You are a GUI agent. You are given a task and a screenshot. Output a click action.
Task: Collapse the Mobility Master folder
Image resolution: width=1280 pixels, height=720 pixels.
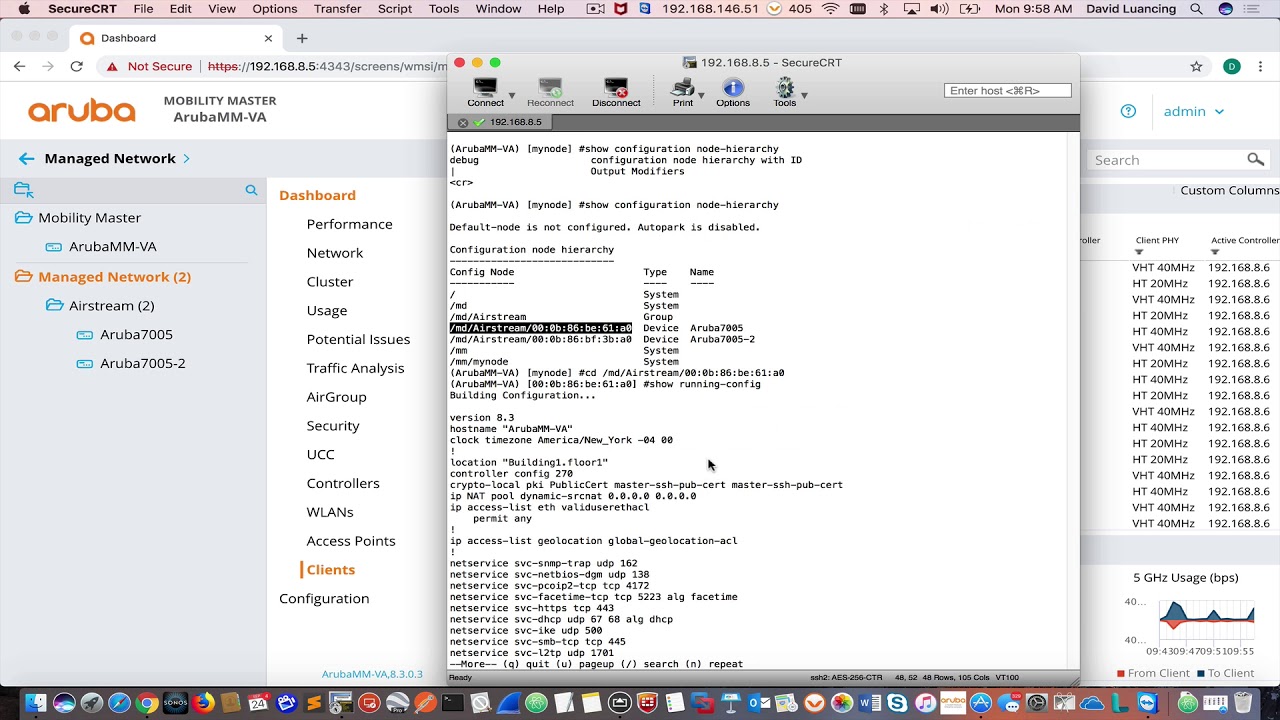click(23, 218)
